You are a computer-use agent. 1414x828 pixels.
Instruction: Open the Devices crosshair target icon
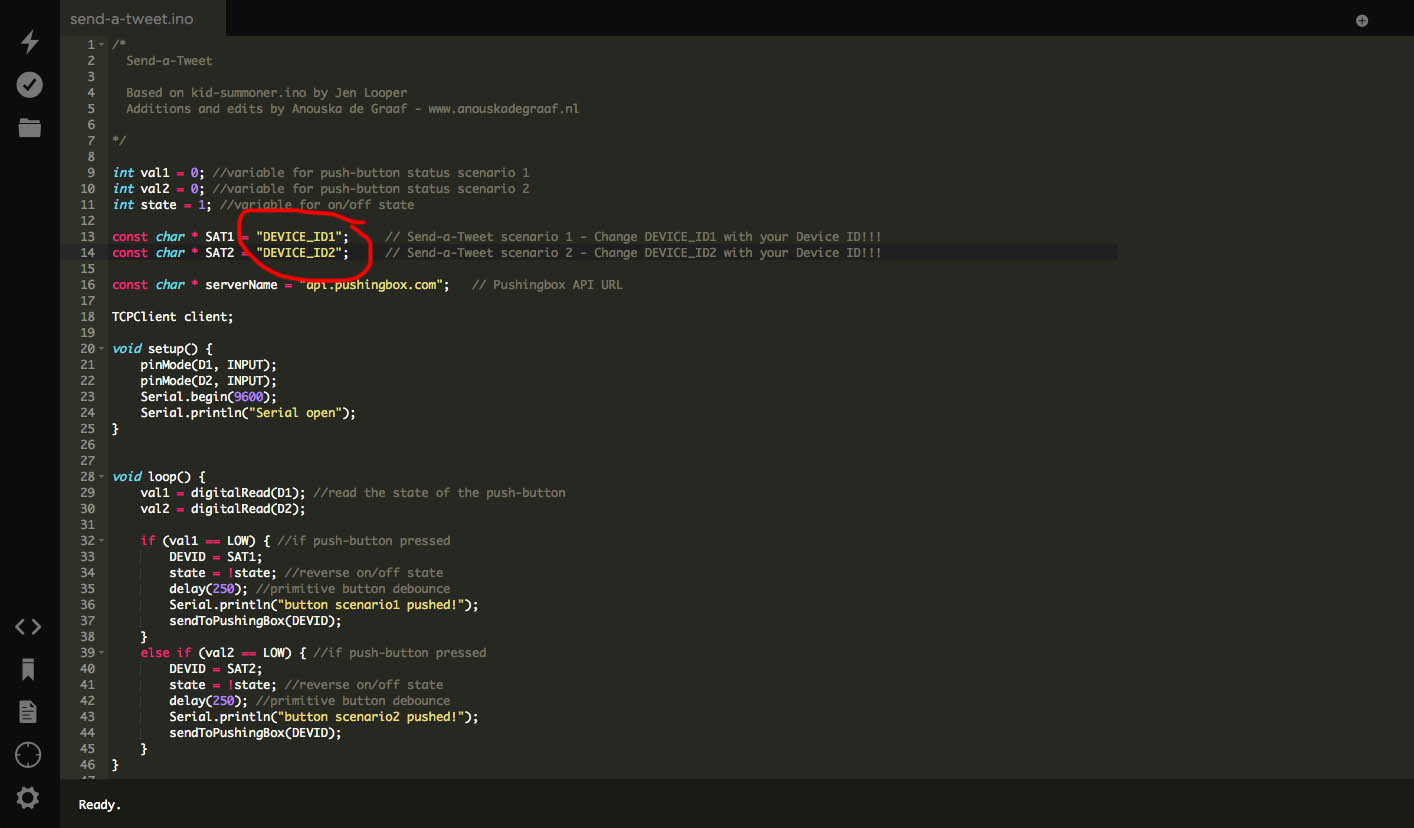28,755
